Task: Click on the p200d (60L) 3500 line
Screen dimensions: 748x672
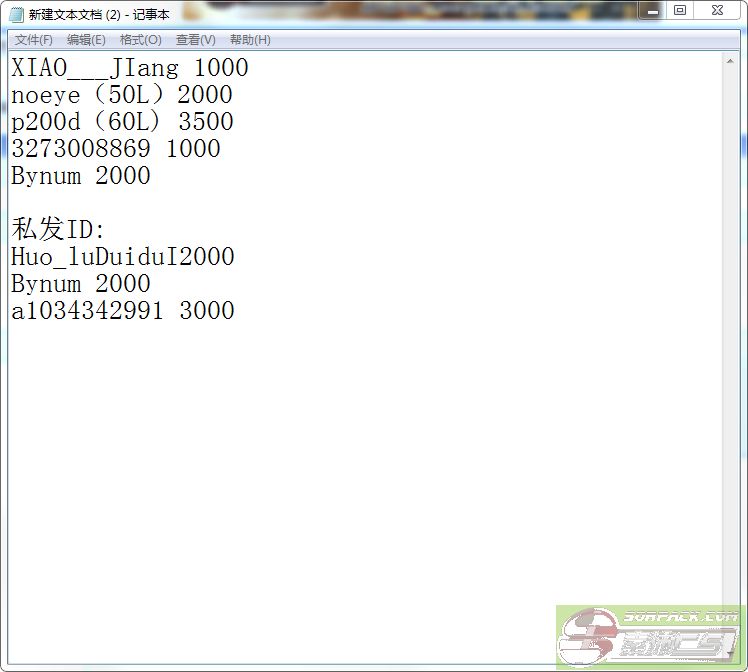Action: [x=122, y=123]
